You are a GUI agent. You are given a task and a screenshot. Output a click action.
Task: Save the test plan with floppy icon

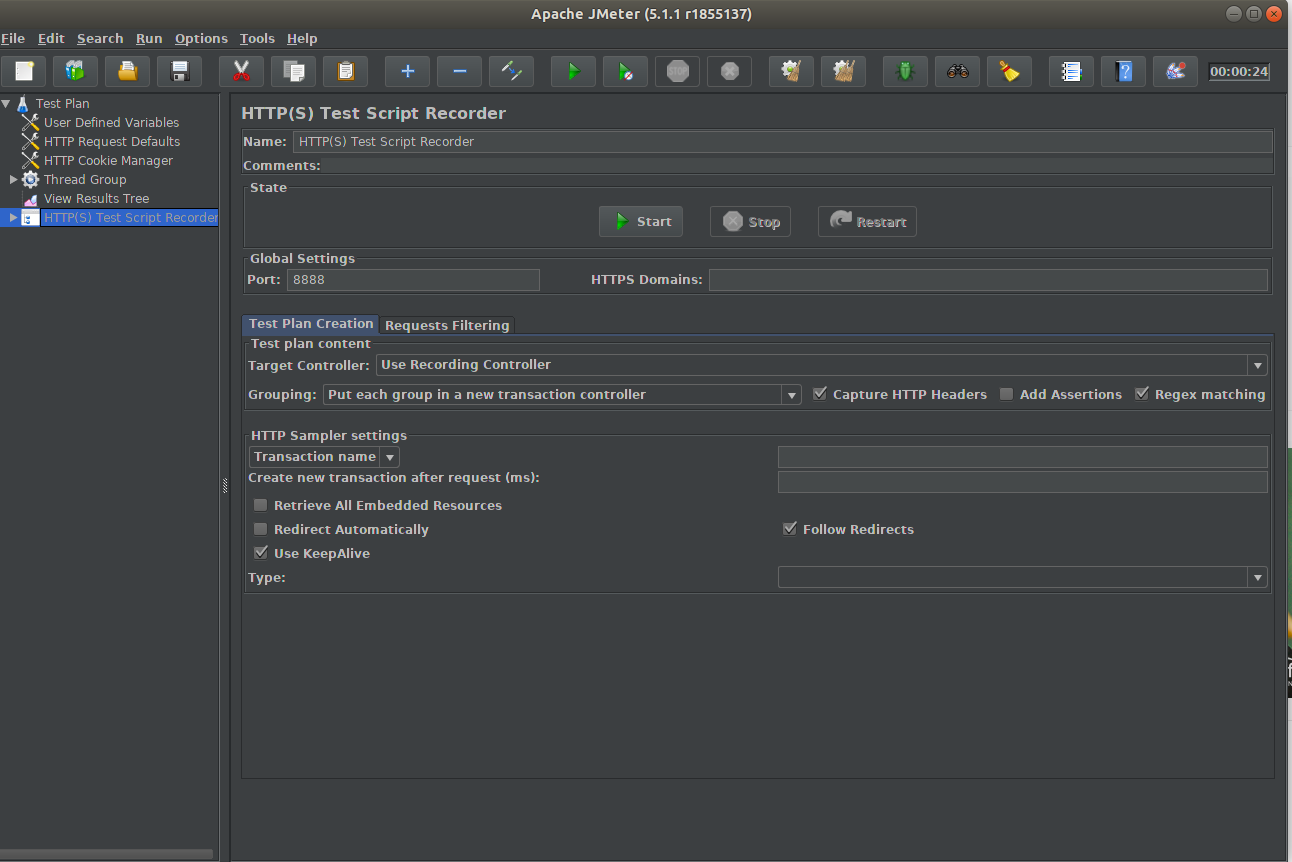180,71
